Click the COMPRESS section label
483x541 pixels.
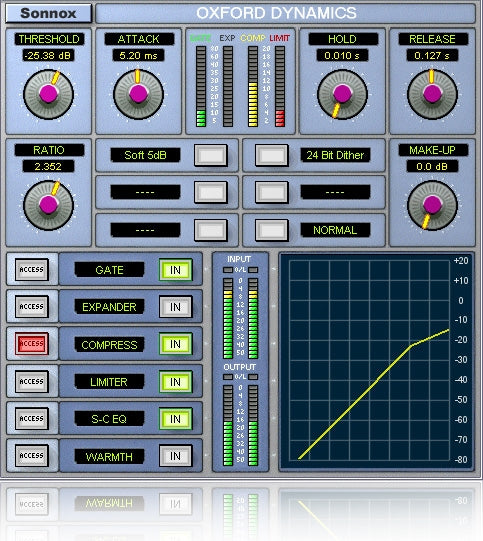109,344
